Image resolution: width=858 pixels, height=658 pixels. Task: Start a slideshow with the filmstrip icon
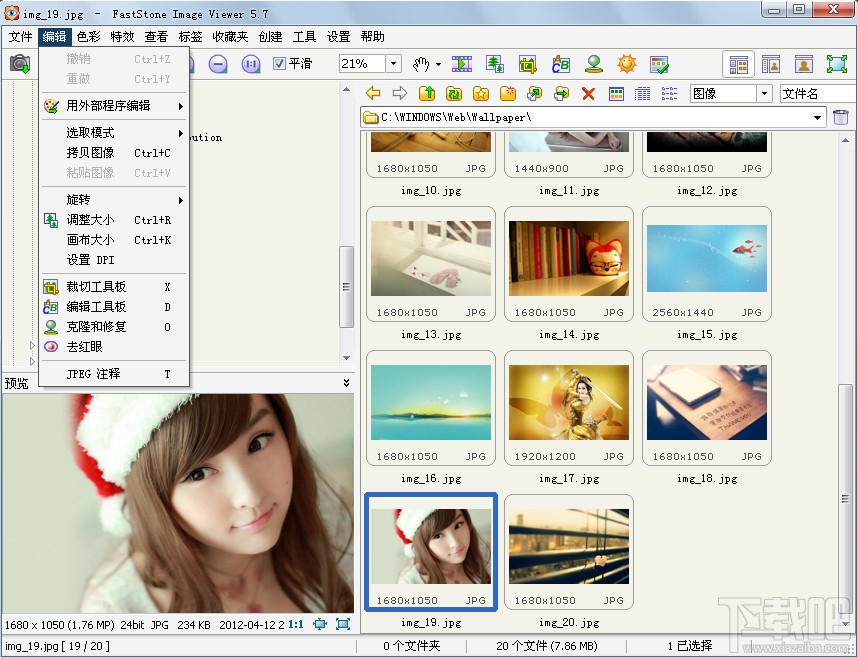coord(461,64)
